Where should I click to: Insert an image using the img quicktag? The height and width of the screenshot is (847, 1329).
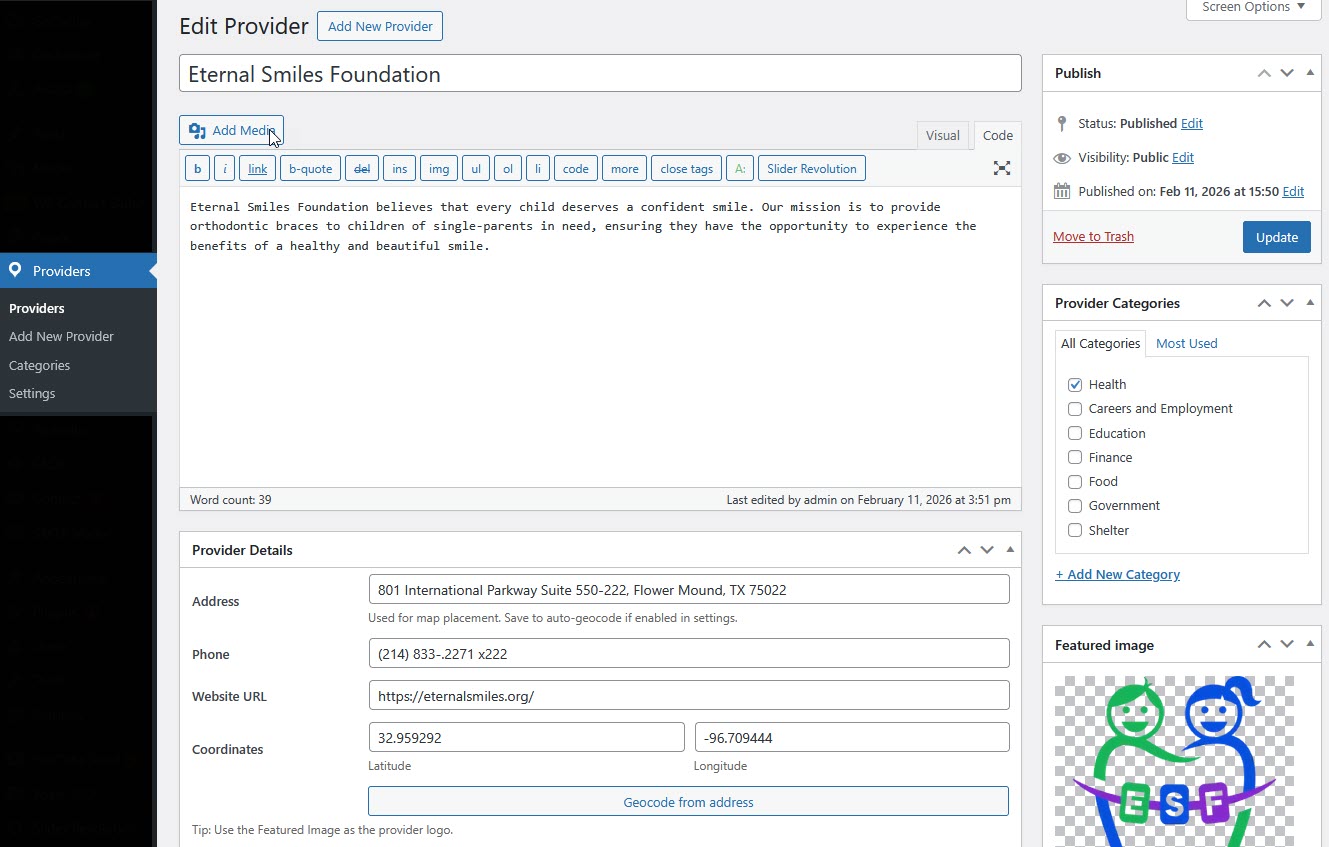pyautogui.click(x=438, y=168)
